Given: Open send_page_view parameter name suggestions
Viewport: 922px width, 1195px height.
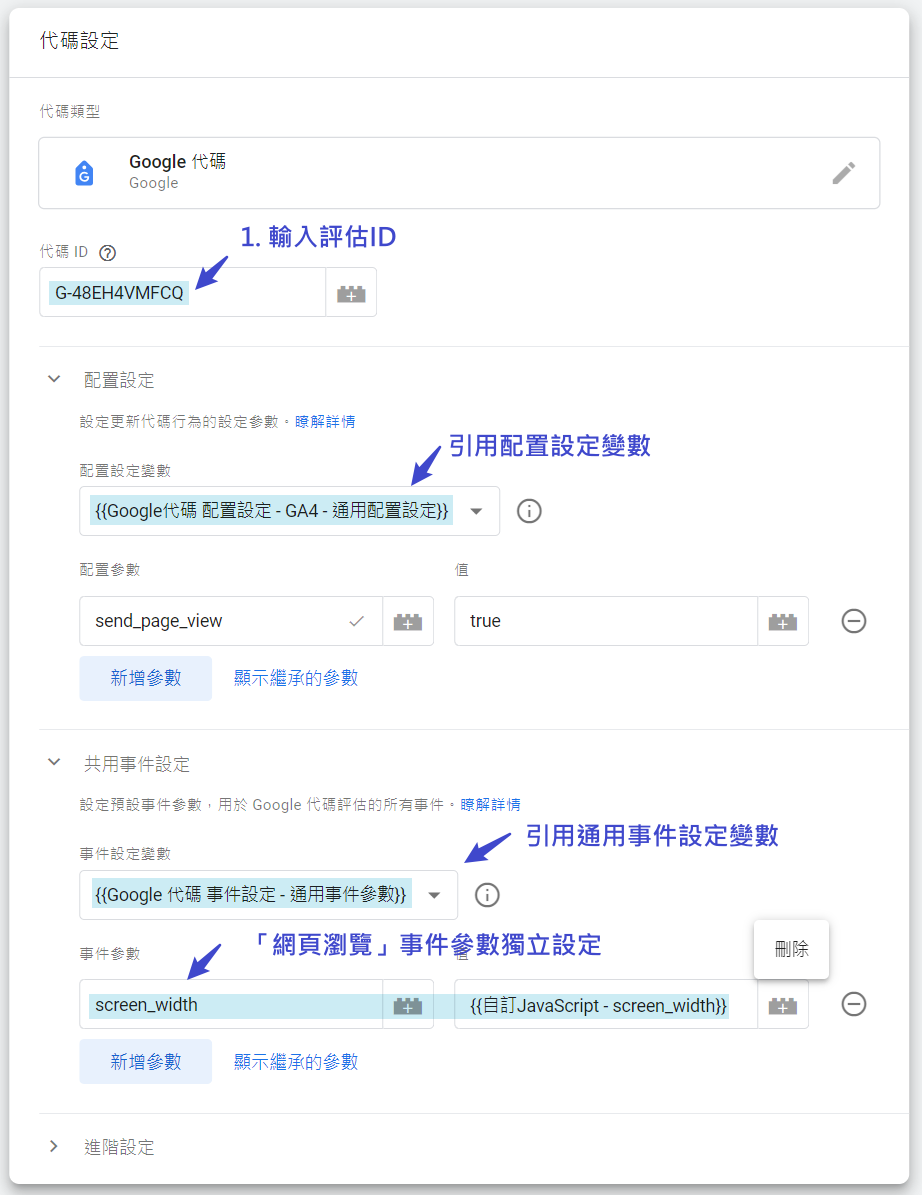Looking at the screenshot, I should click(x=356, y=621).
